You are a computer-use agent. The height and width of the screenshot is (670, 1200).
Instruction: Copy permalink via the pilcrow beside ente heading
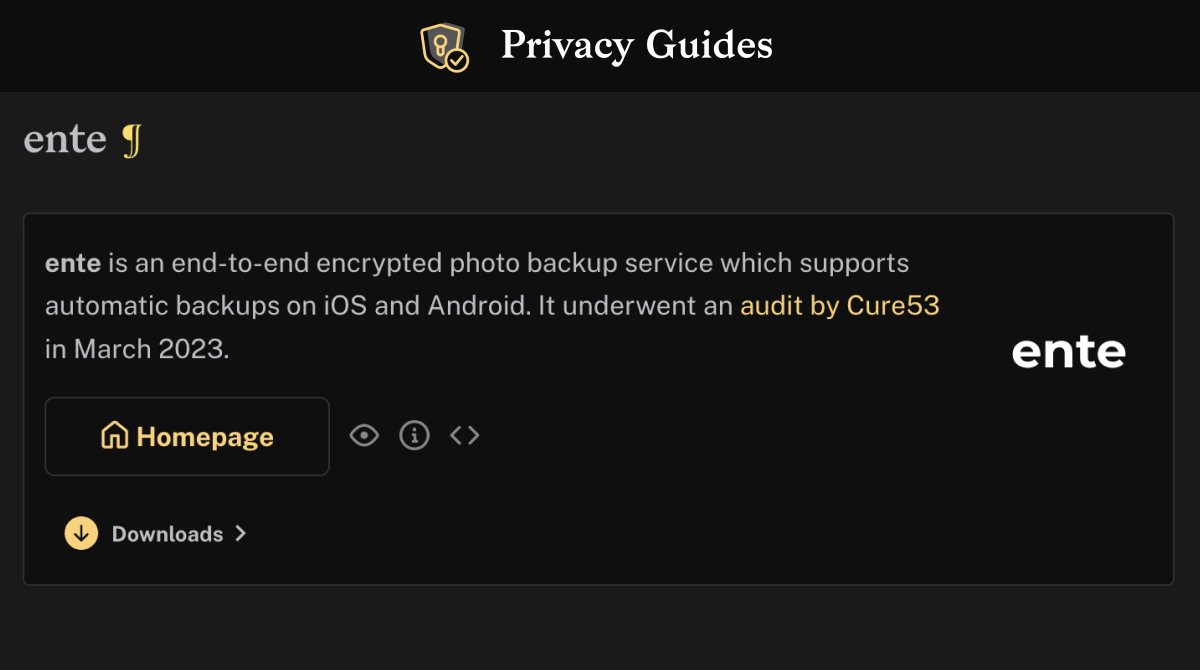click(x=131, y=141)
